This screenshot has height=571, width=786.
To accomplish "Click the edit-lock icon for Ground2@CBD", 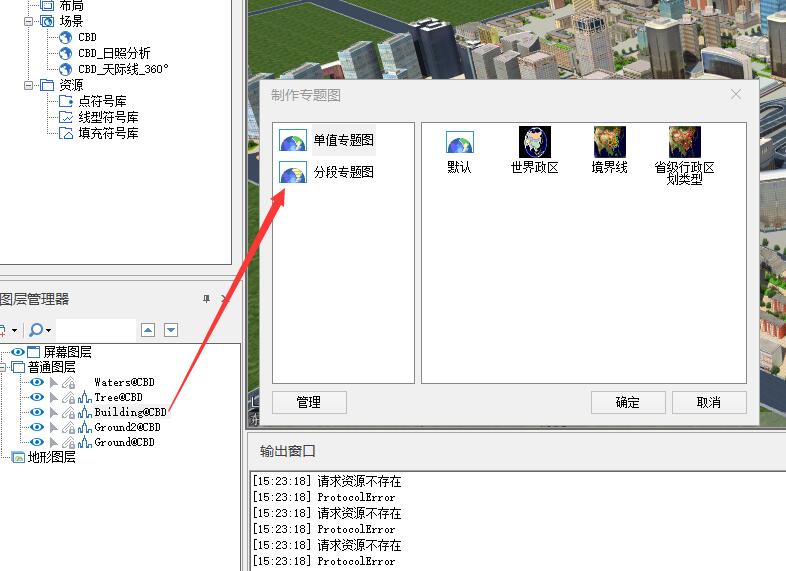I will 69,428.
